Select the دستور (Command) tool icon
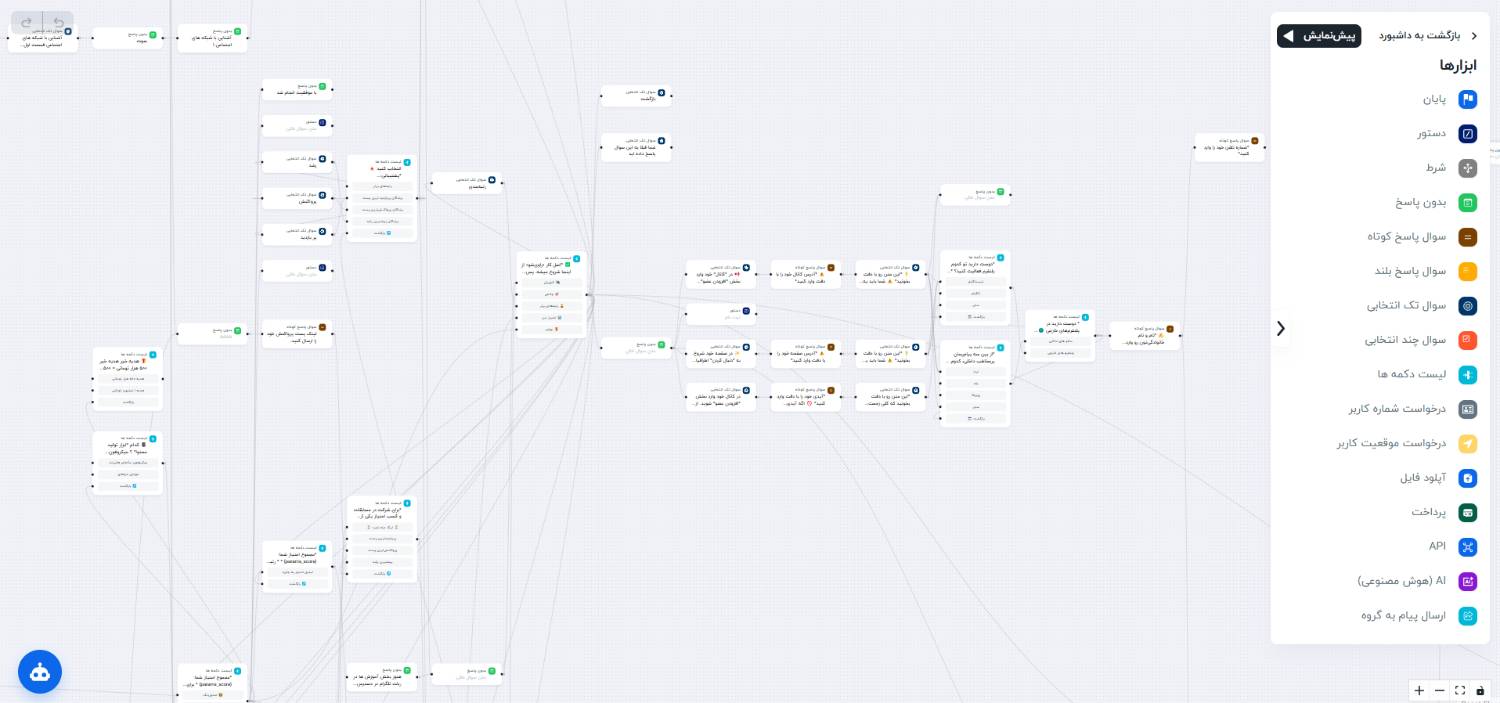1500x703 pixels. point(1467,133)
